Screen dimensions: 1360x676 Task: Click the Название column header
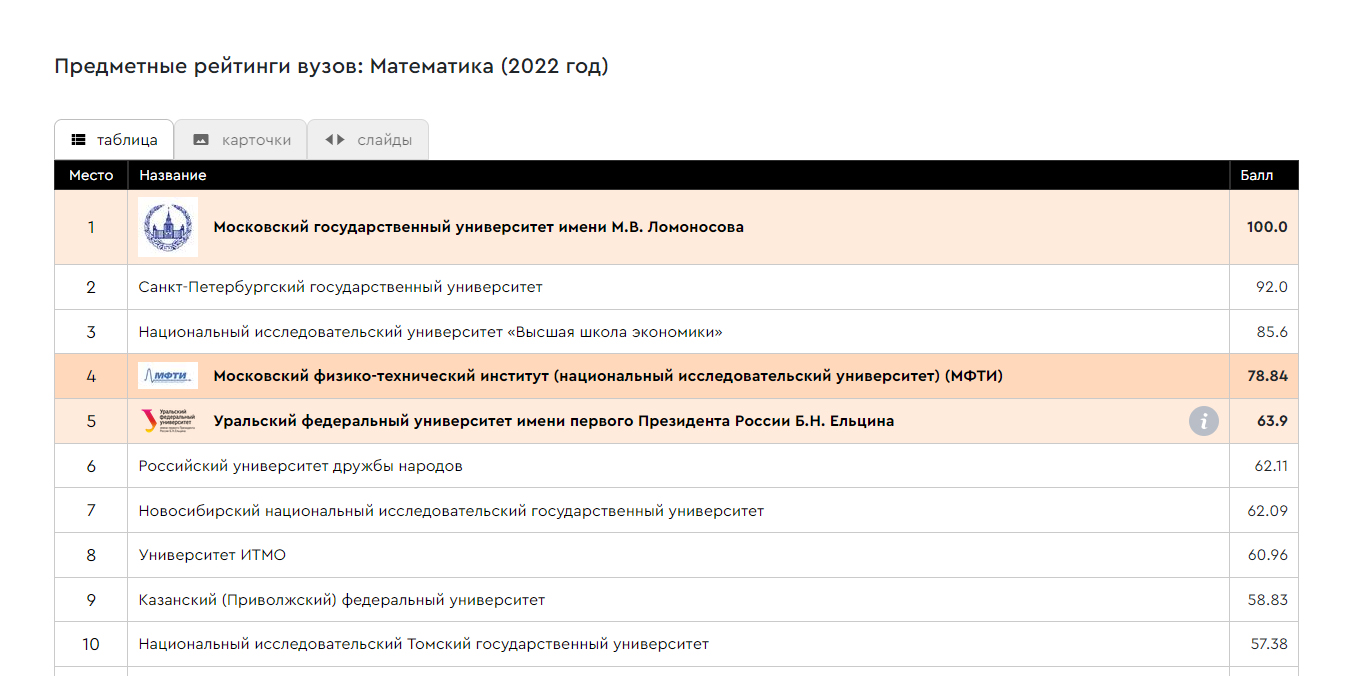[x=173, y=175]
